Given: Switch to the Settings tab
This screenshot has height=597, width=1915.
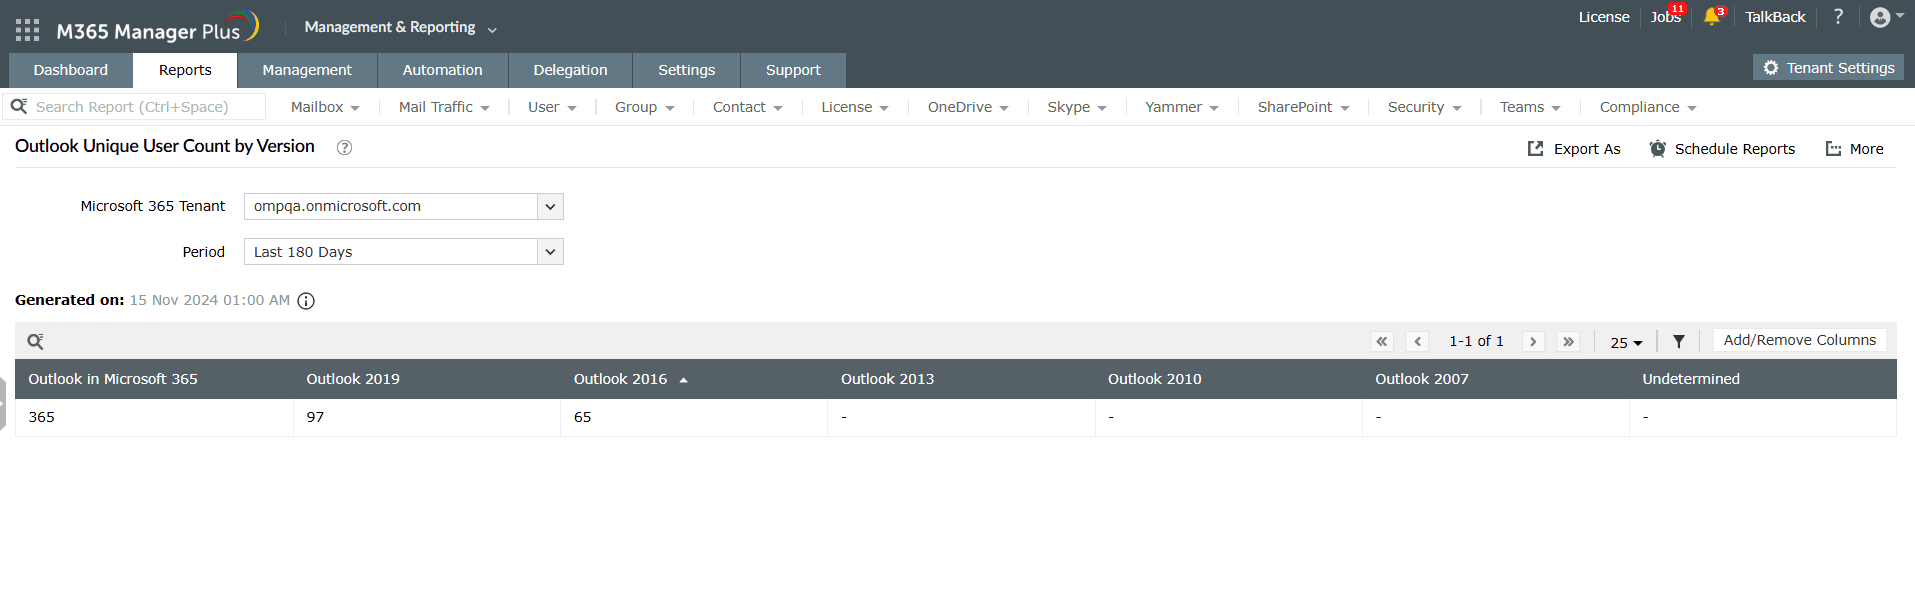Looking at the screenshot, I should 686,70.
